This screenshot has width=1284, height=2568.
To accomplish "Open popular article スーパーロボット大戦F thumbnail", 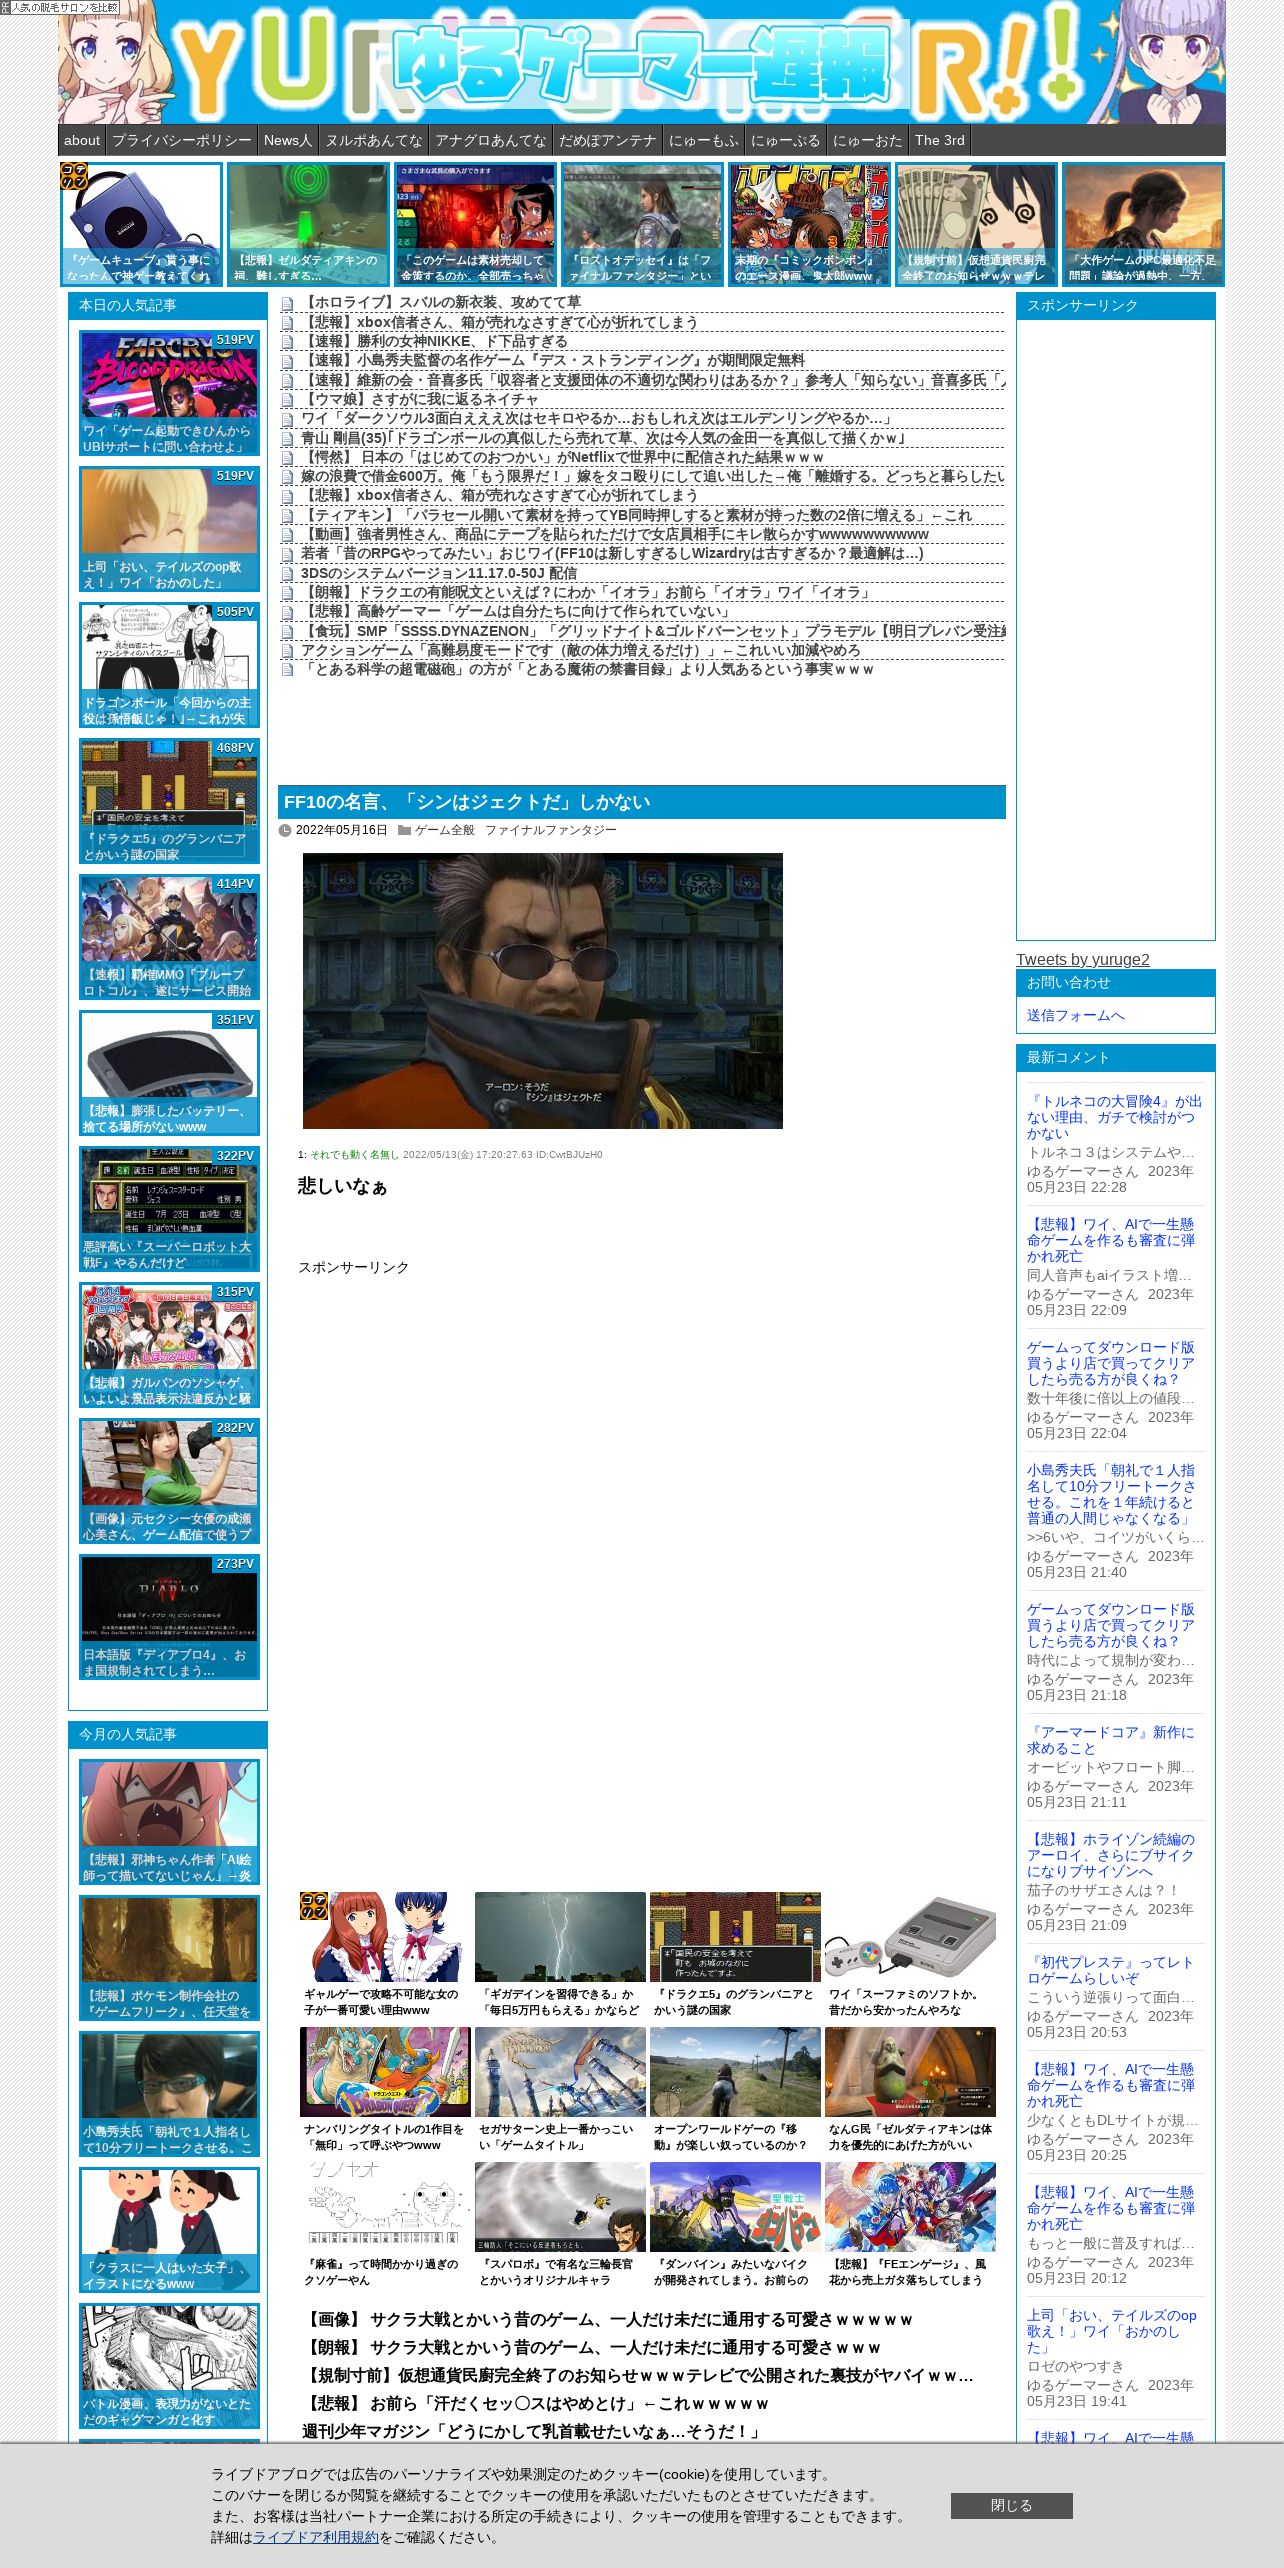I will [169, 1208].
